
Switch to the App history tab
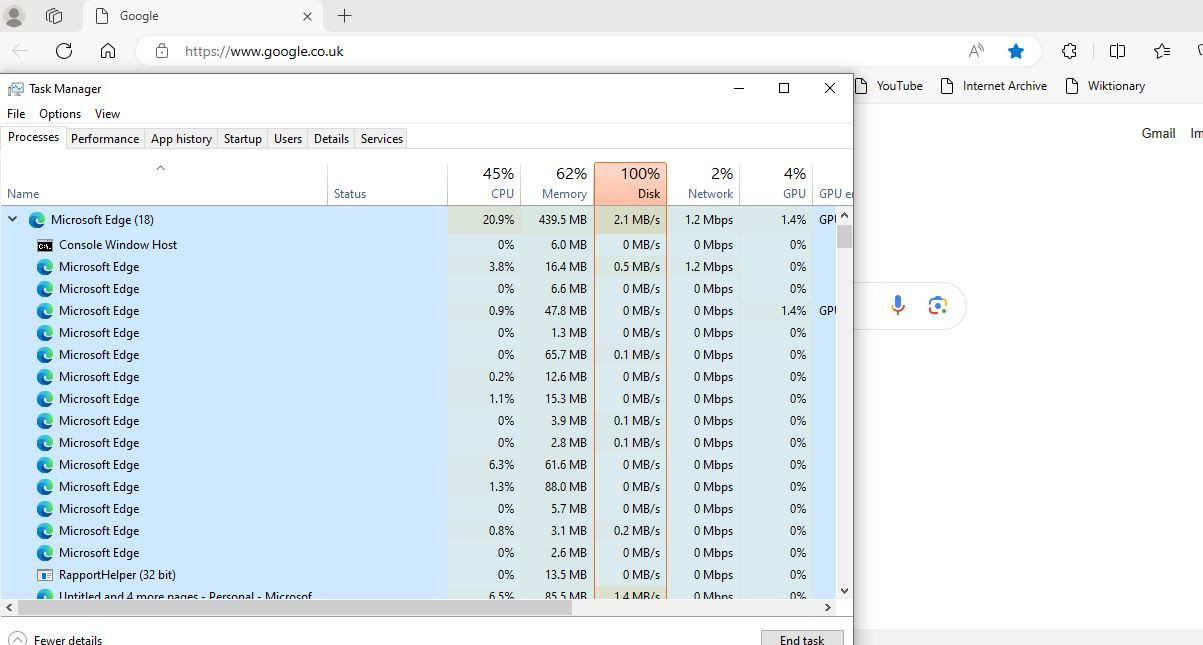click(181, 139)
